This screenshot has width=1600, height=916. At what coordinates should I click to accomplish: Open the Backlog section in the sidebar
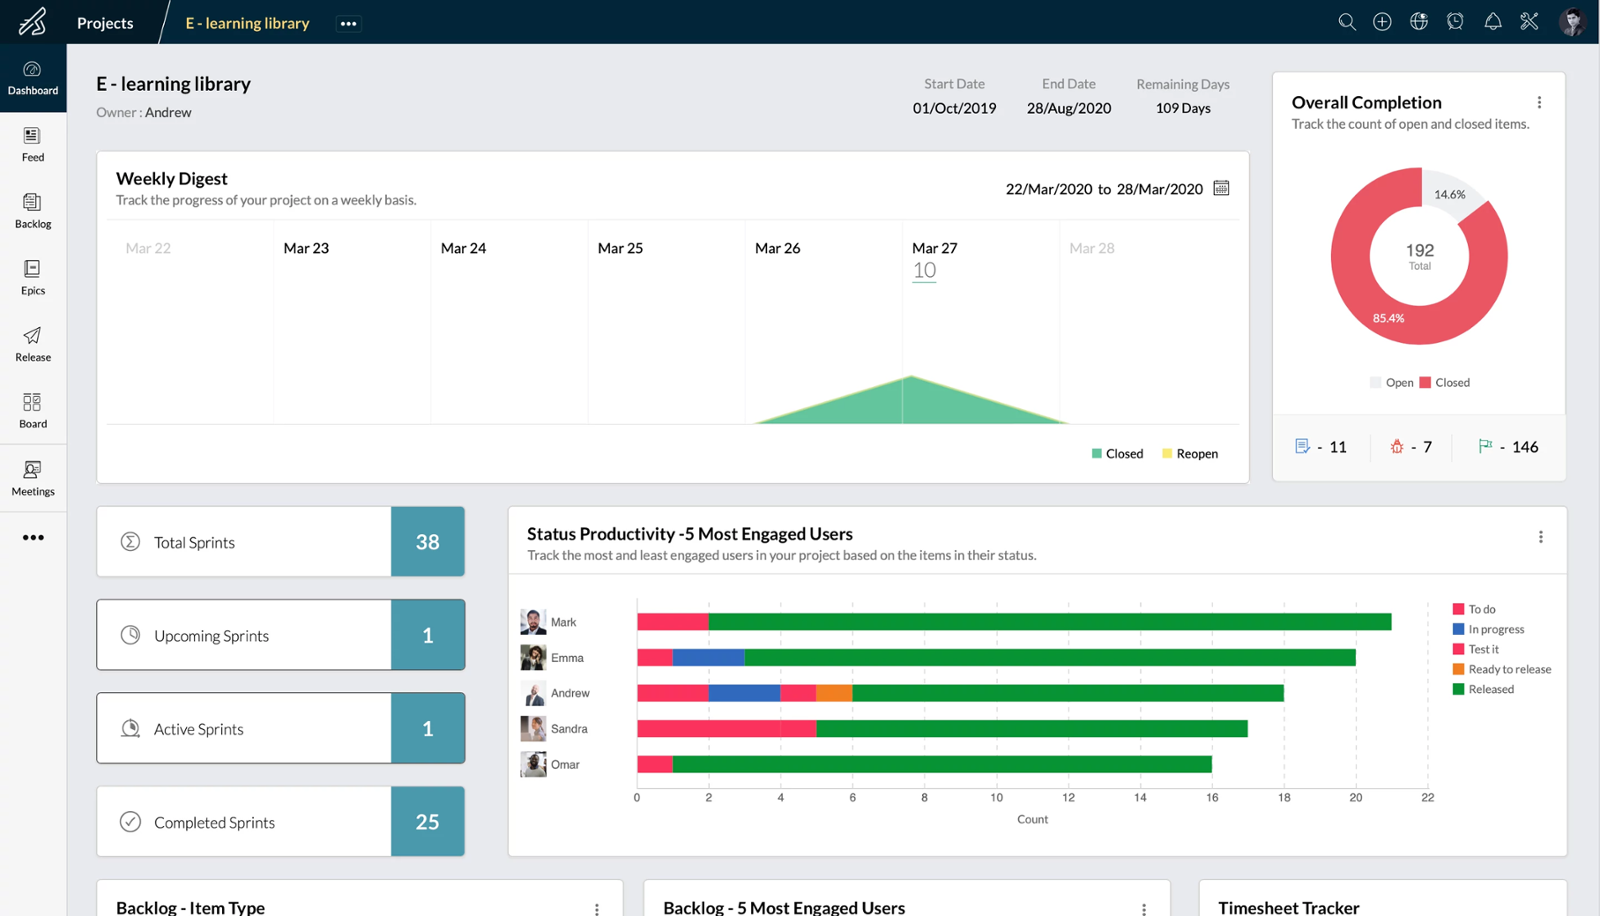click(x=32, y=210)
